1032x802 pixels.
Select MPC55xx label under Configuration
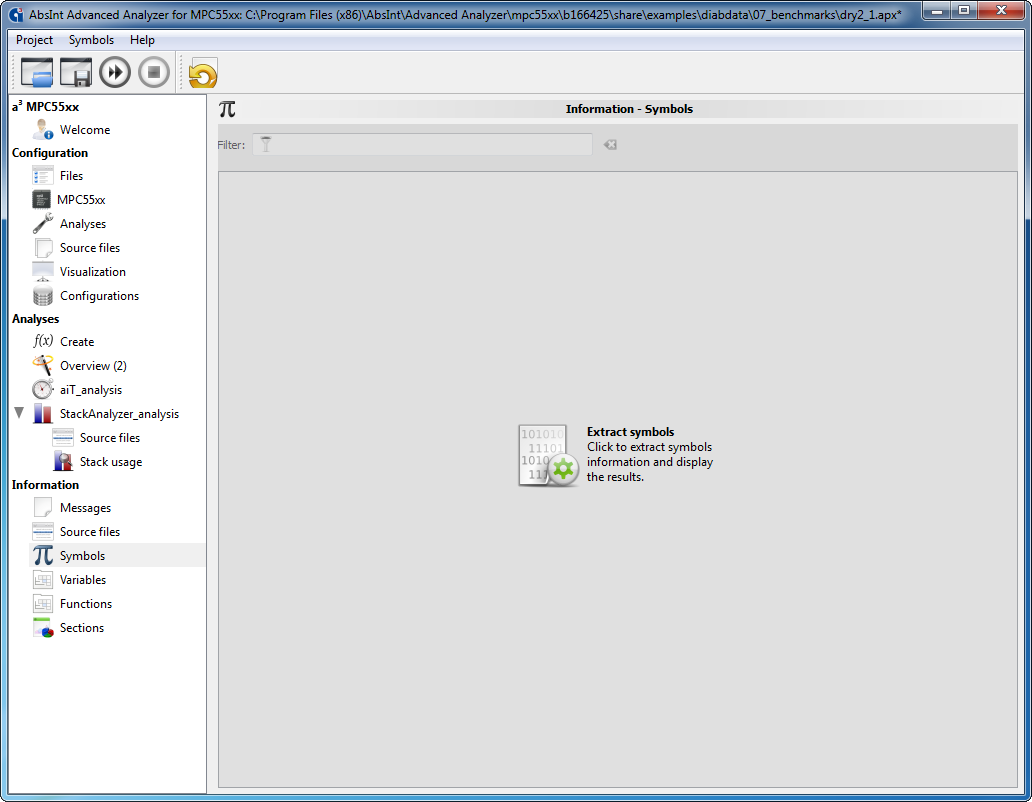81,199
